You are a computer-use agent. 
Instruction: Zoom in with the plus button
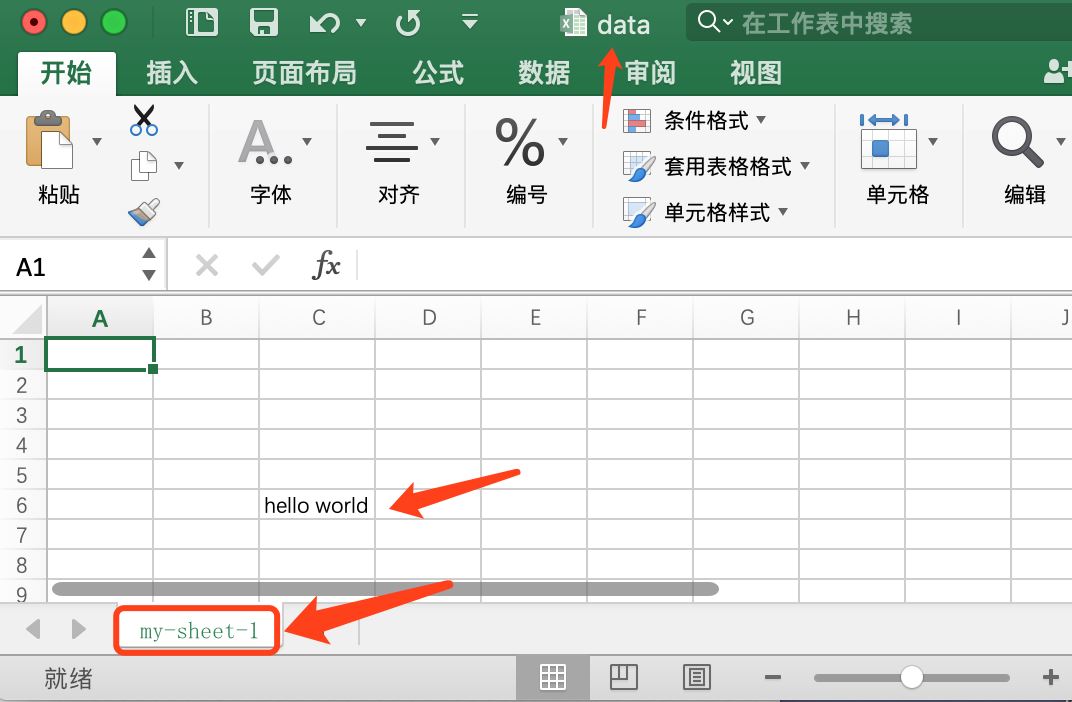tap(1051, 677)
